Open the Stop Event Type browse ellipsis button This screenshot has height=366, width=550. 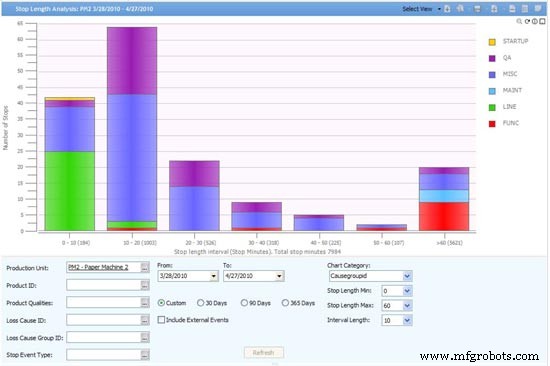click(145, 355)
